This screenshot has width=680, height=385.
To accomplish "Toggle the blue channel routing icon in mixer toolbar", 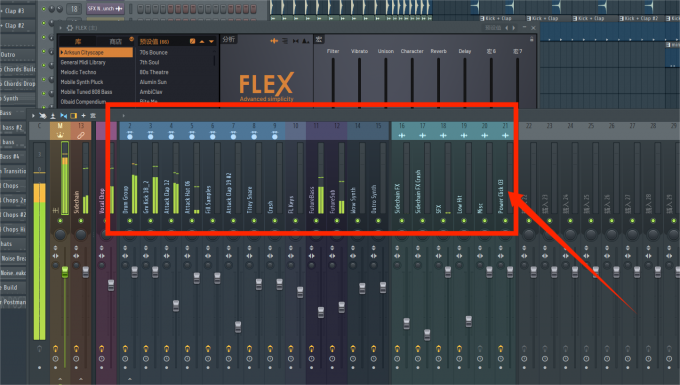I will [63, 116].
